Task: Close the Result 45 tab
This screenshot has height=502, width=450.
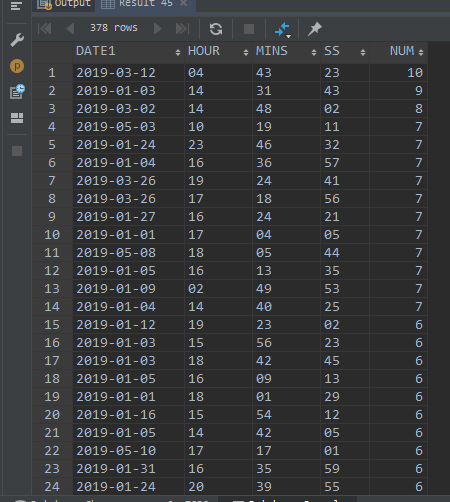Action: [x=183, y=3]
